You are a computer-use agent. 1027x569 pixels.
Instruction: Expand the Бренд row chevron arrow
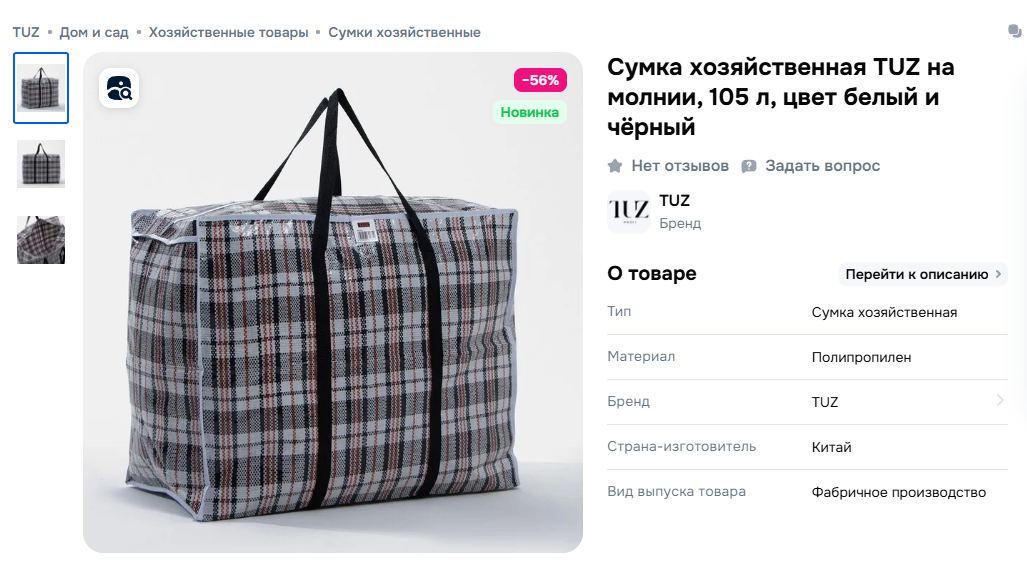point(1000,400)
